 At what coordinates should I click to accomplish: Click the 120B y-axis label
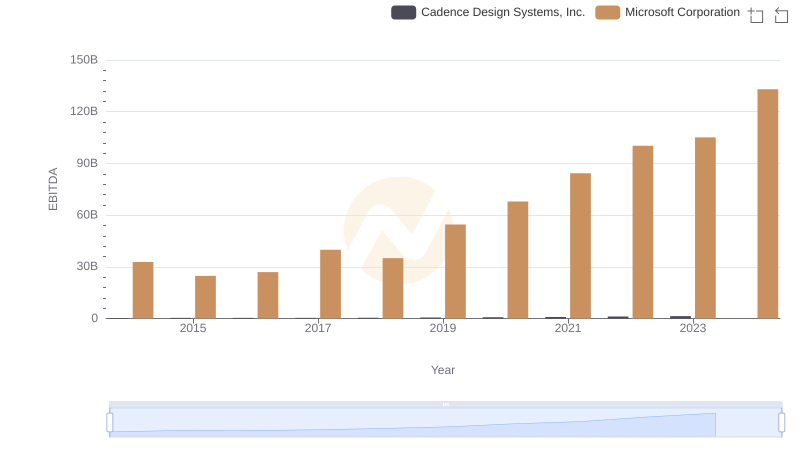tap(84, 112)
